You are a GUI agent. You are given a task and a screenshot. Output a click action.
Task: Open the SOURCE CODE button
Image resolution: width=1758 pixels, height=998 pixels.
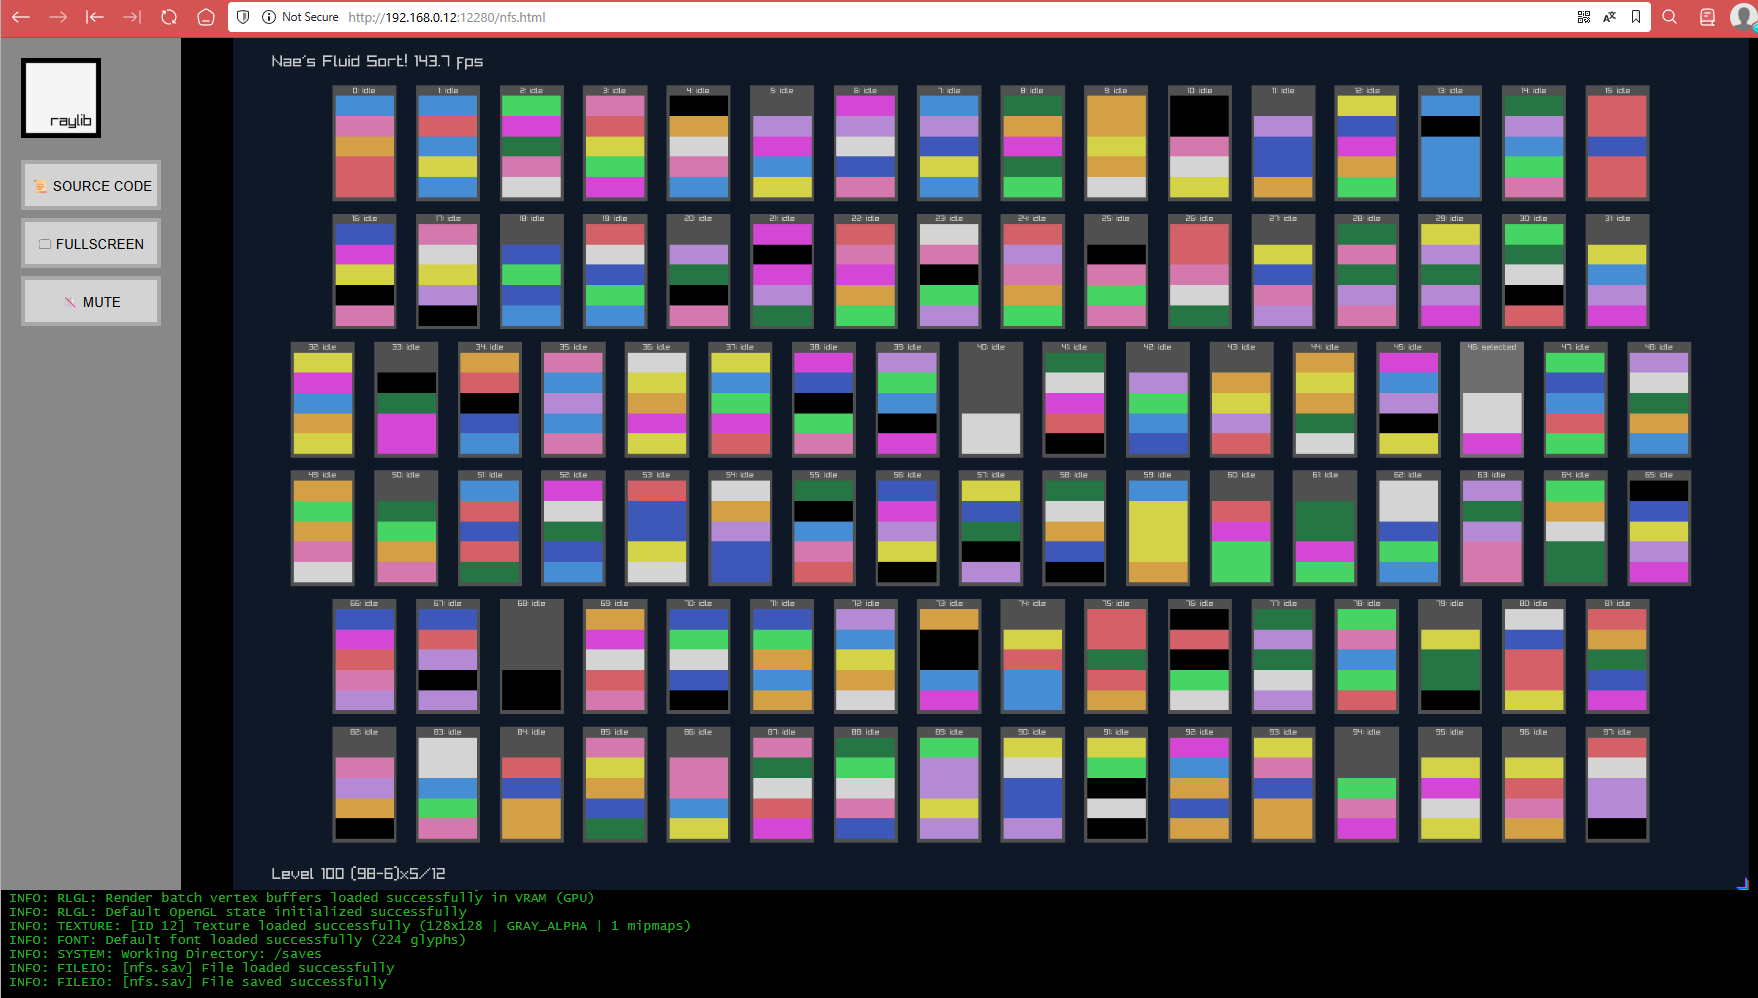click(91, 186)
